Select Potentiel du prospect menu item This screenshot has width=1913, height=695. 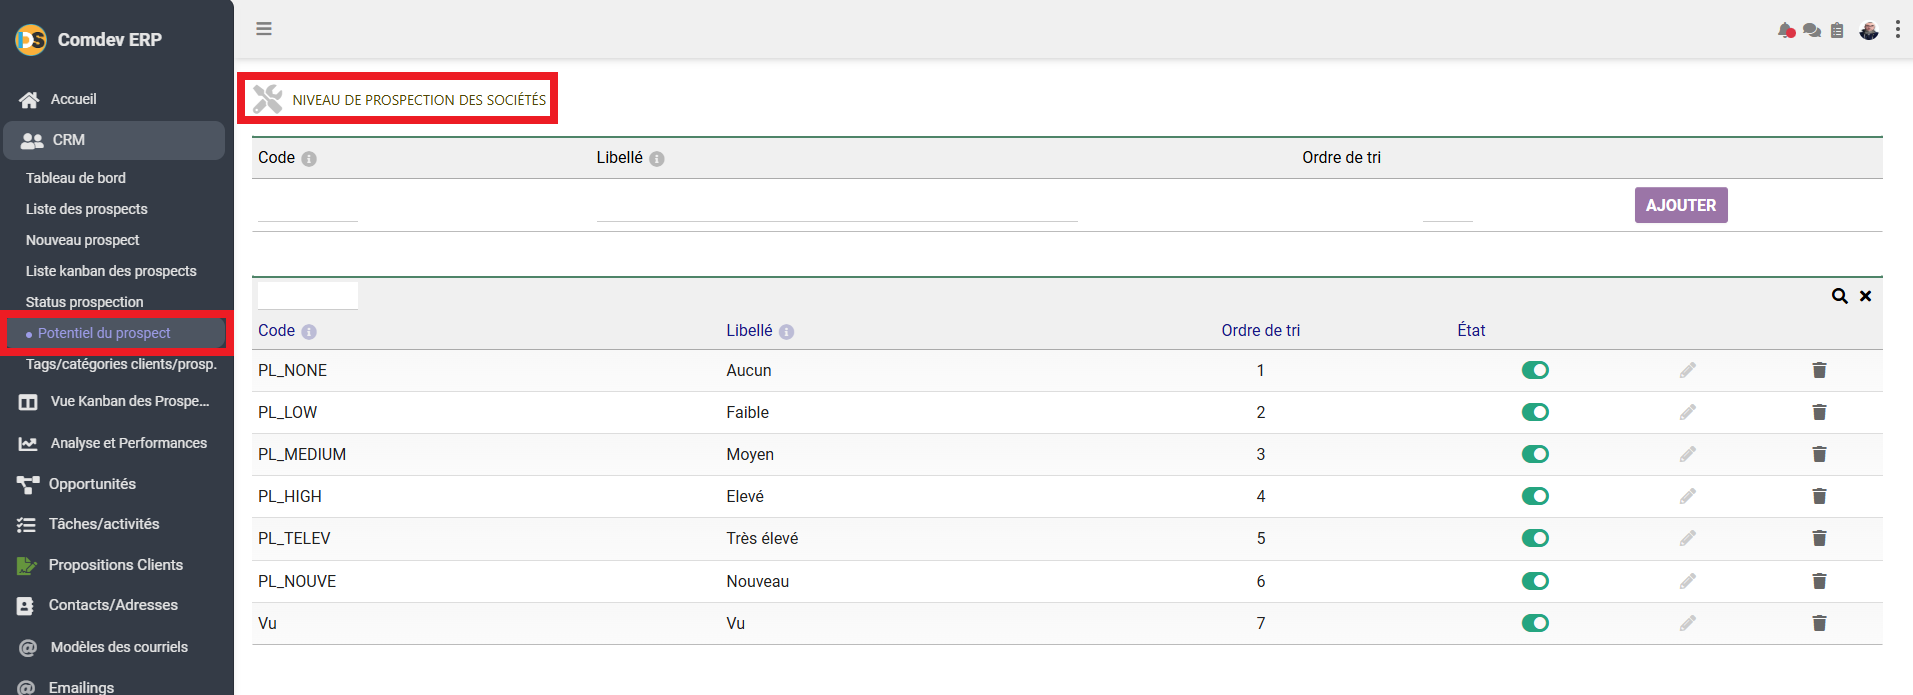104,333
